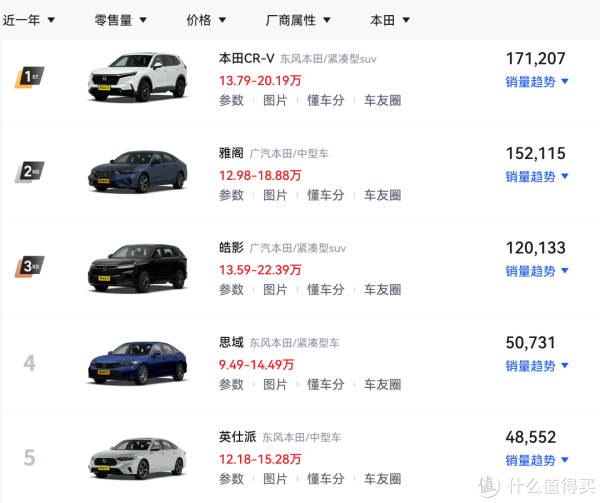600x503 pixels.
Task: Open the black 皓影 SUV image
Action: (x=138, y=266)
